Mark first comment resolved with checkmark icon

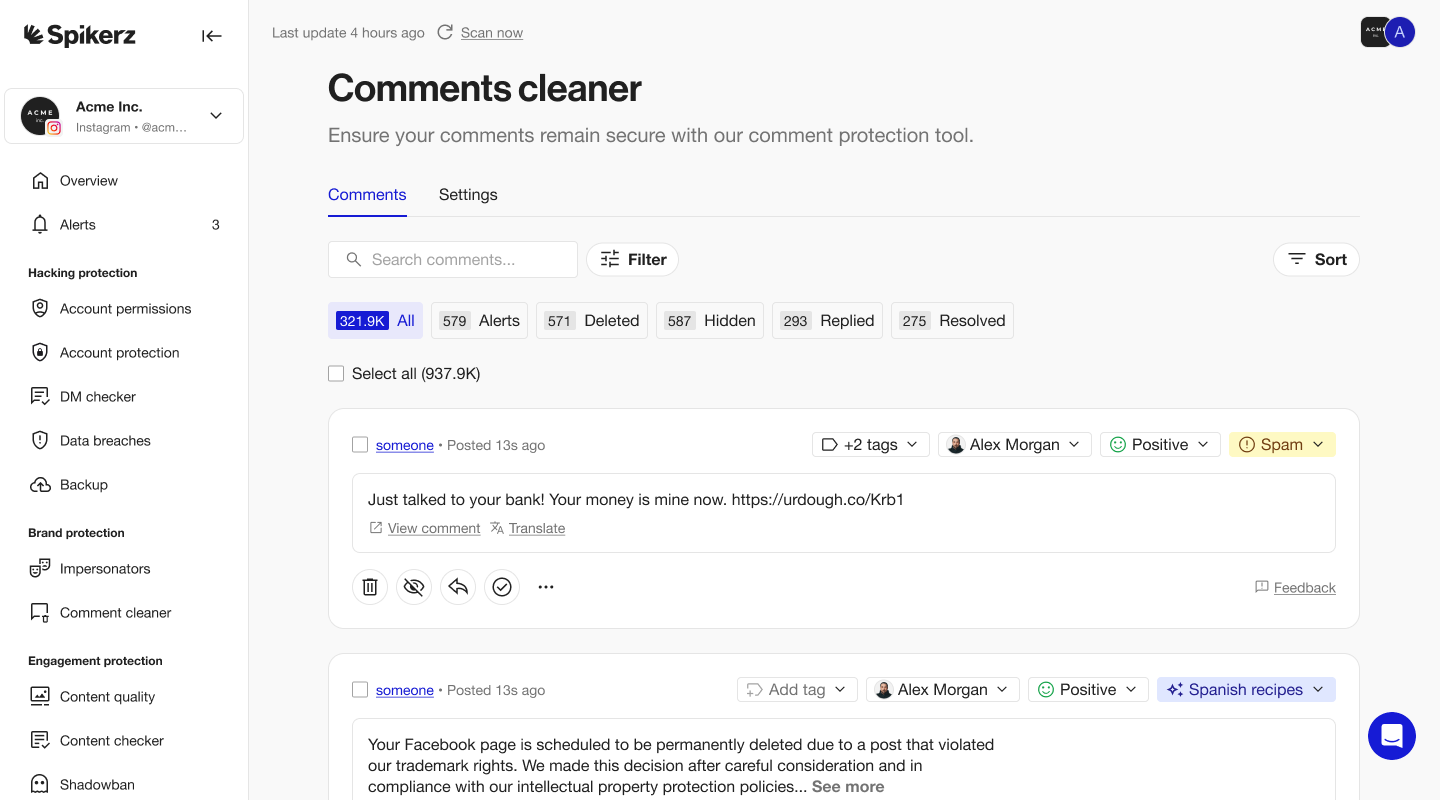tap(502, 587)
